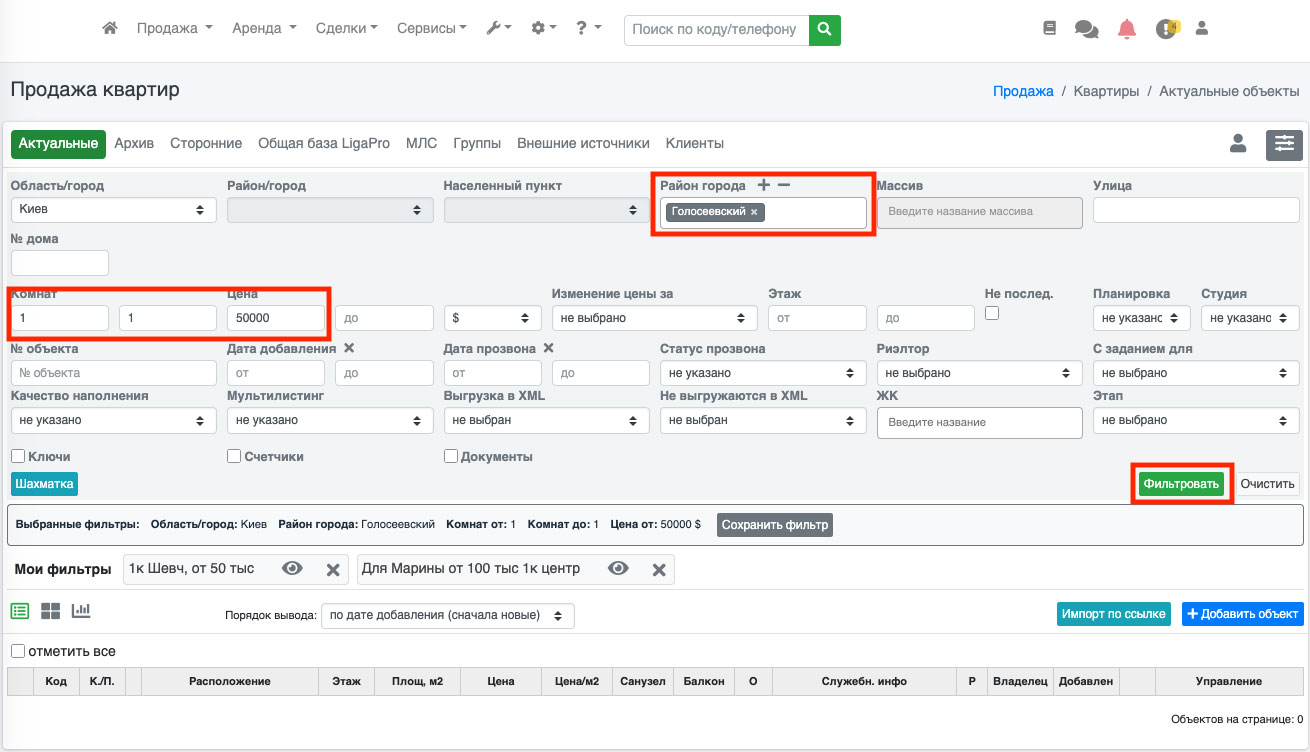Enable the Ключи checkbox

pos(18,456)
